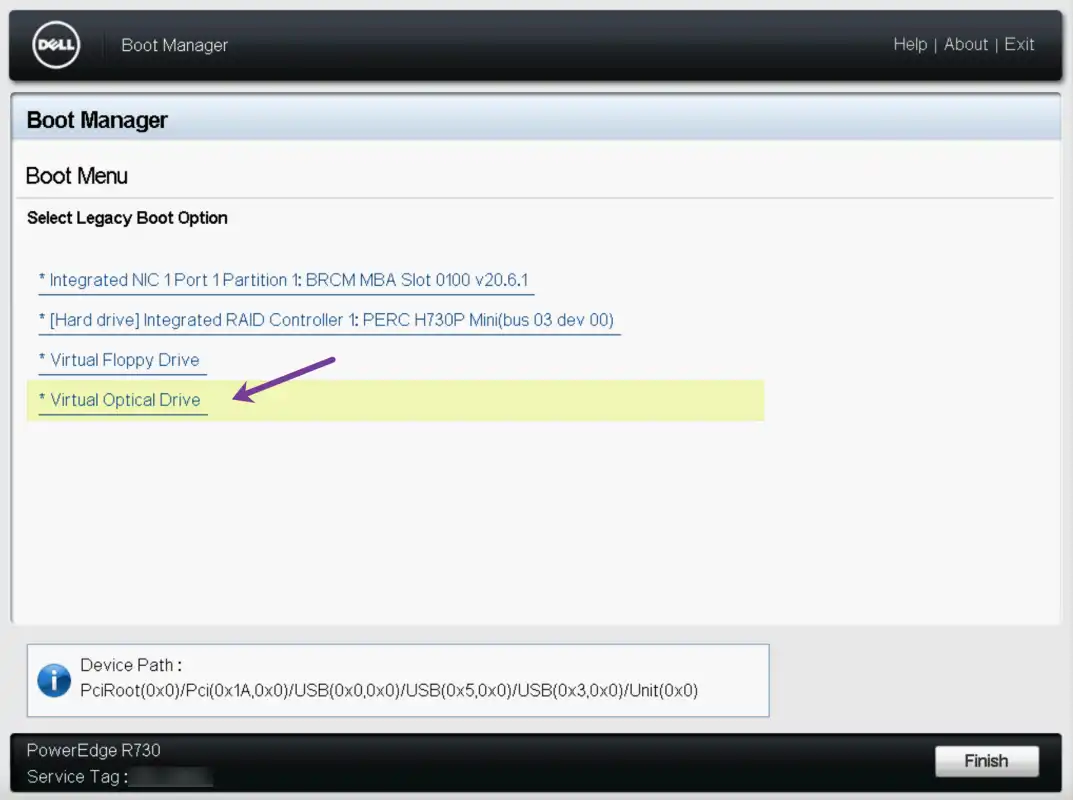Click the 'Select Legacy Boot Option' label

tap(127, 218)
